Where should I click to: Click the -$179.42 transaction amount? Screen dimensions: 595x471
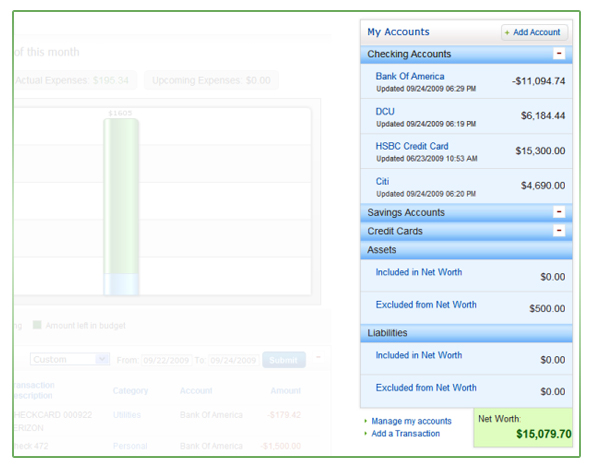pyautogui.click(x=284, y=415)
